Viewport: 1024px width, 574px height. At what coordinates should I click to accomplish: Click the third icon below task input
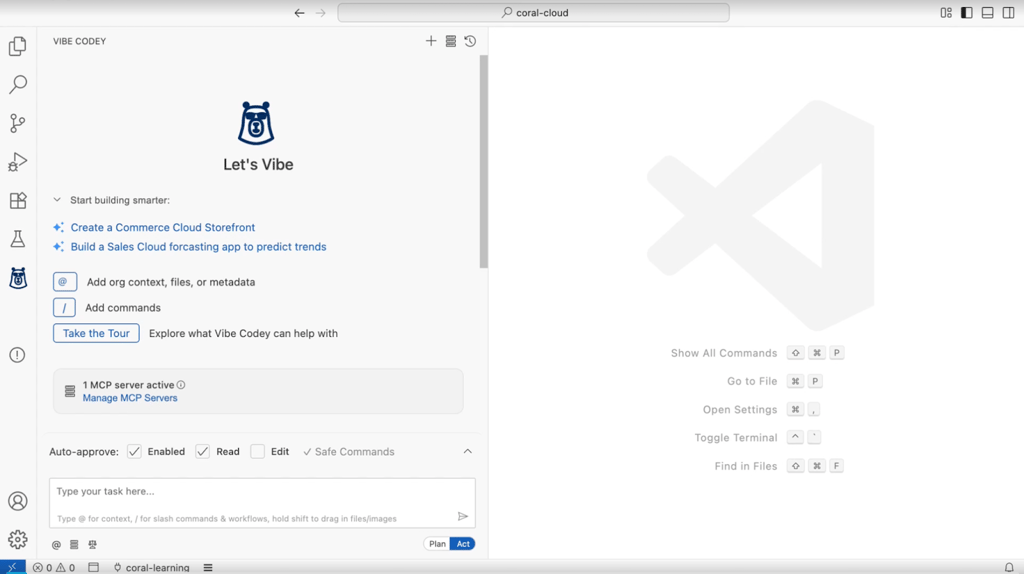pos(93,545)
